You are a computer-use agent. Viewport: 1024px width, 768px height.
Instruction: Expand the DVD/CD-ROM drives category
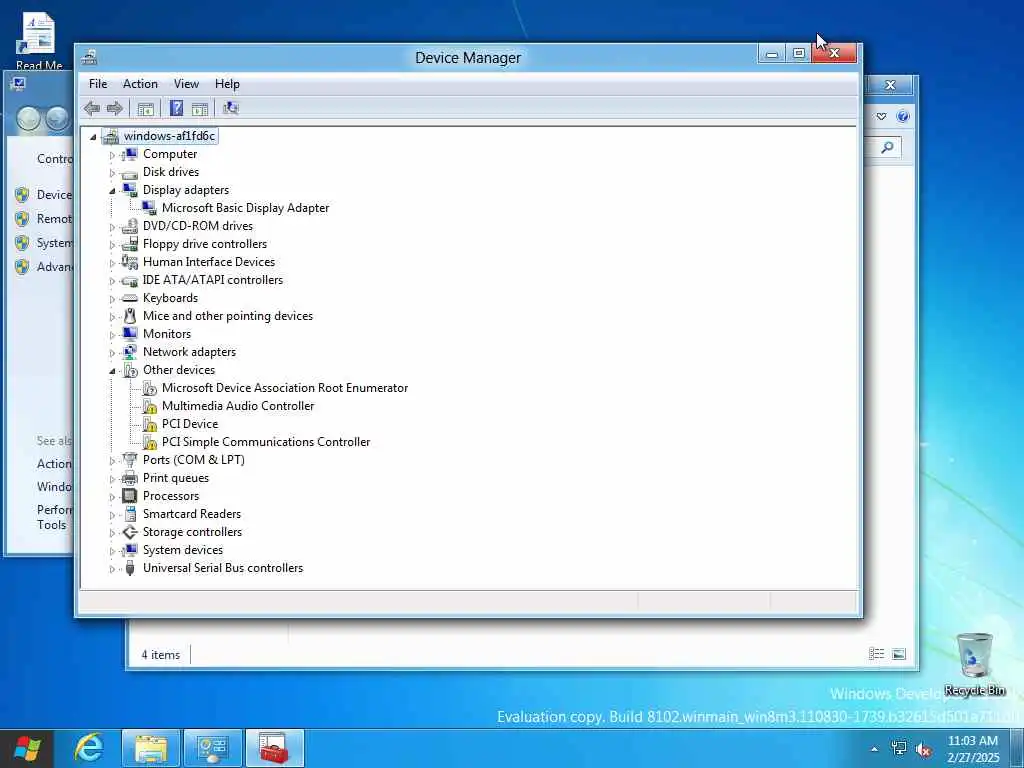pyautogui.click(x=112, y=227)
